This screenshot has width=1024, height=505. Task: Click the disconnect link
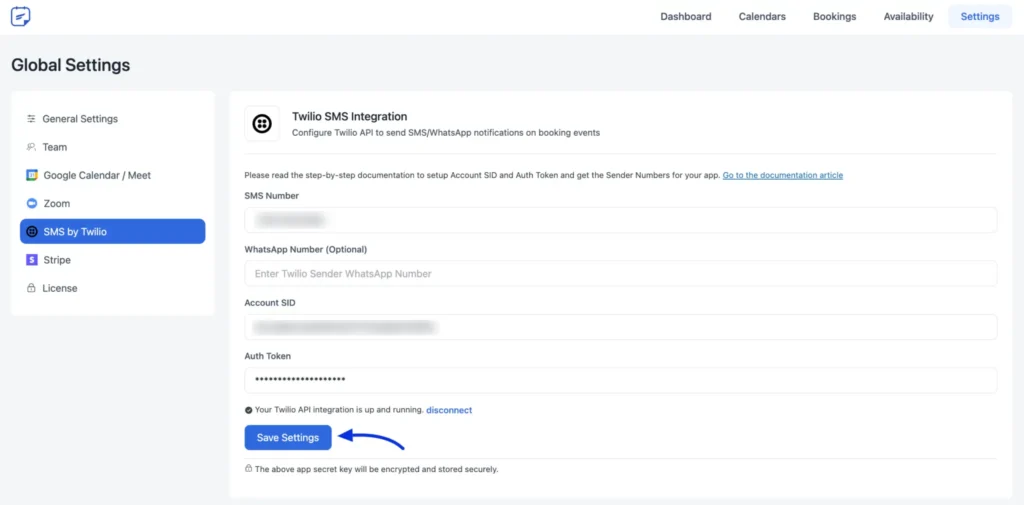tap(449, 410)
